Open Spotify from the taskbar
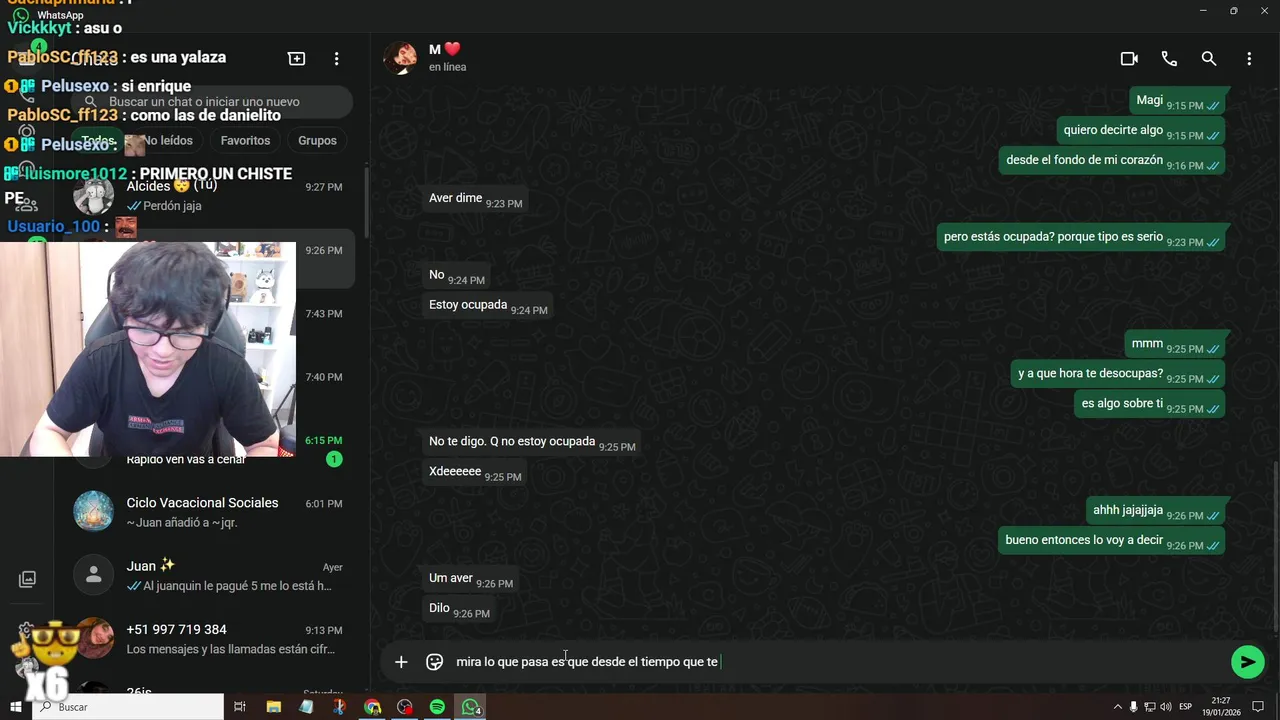The height and width of the screenshot is (720, 1280). click(x=437, y=707)
